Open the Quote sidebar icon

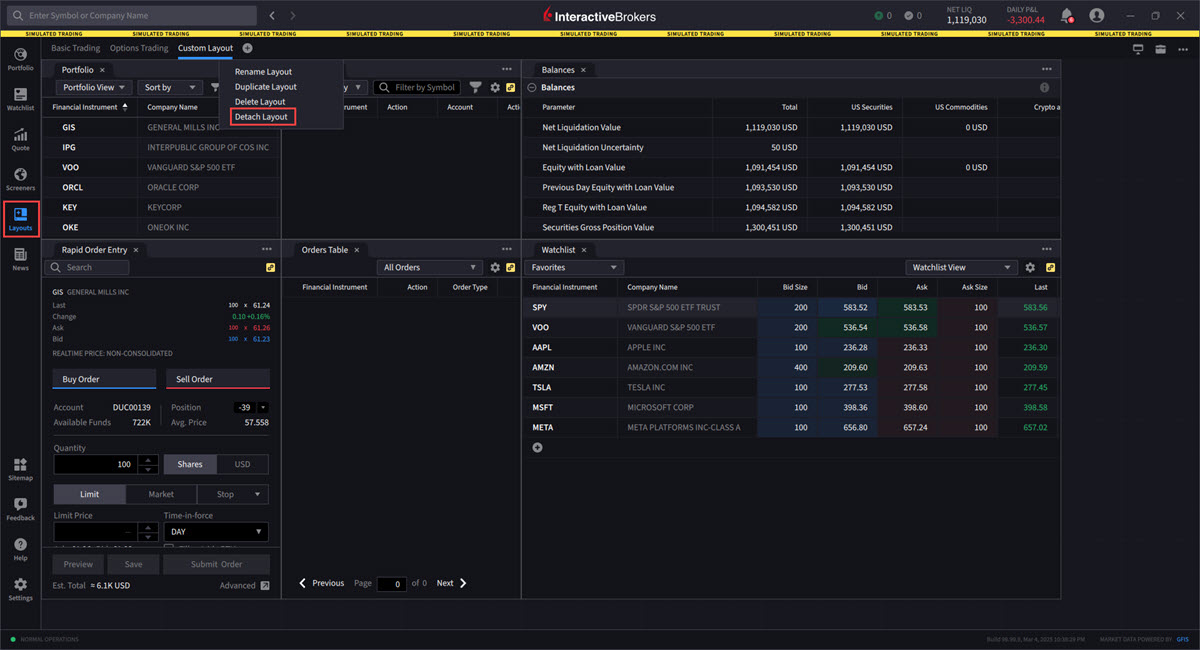pyautogui.click(x=20, y=139)
